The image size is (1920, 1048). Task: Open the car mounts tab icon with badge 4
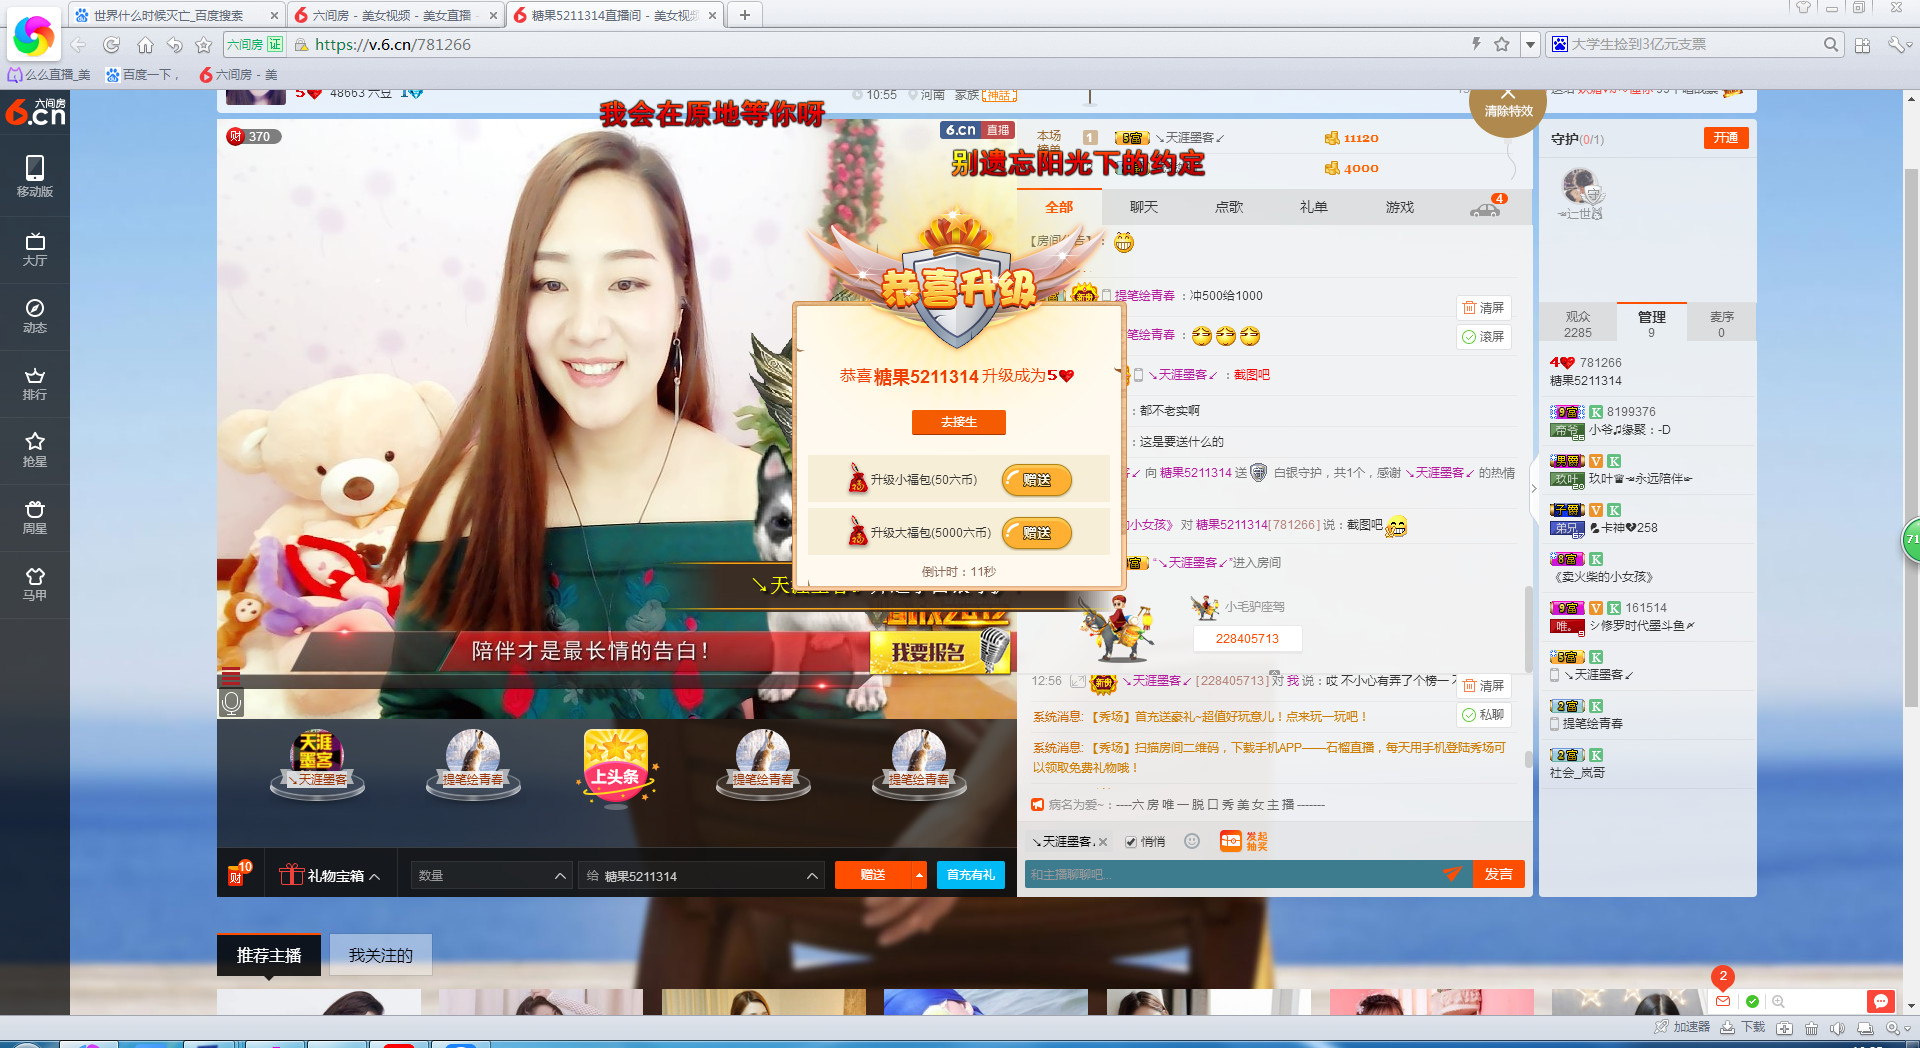pos(1487,206)
